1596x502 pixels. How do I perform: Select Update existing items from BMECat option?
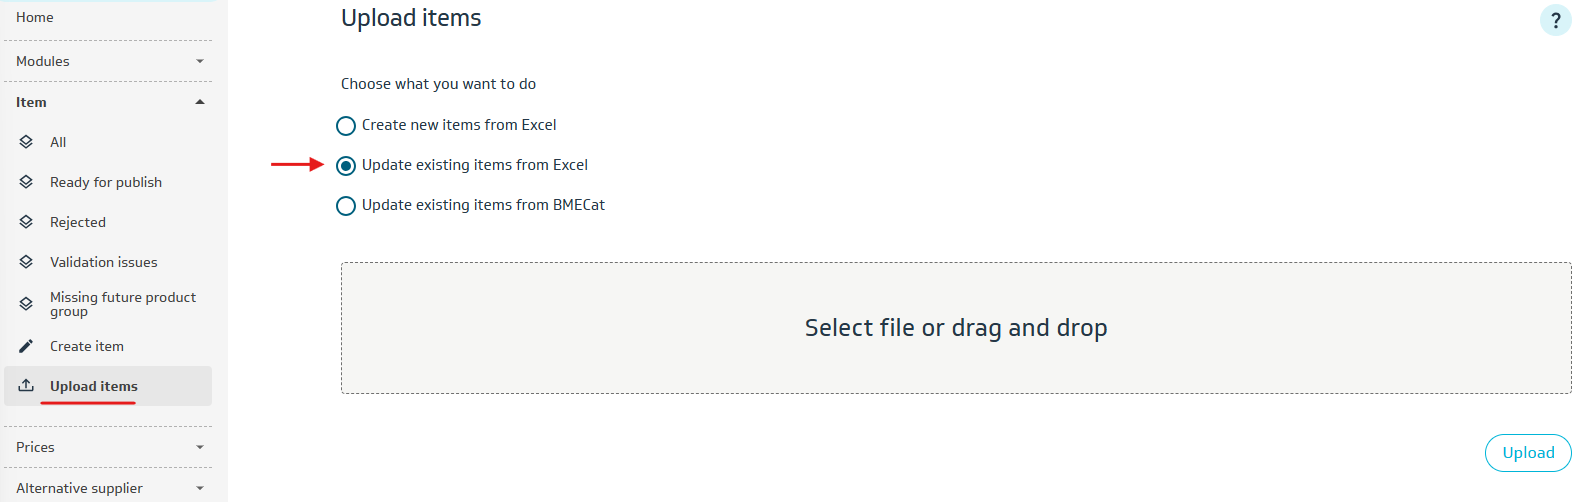pos(346,206)
